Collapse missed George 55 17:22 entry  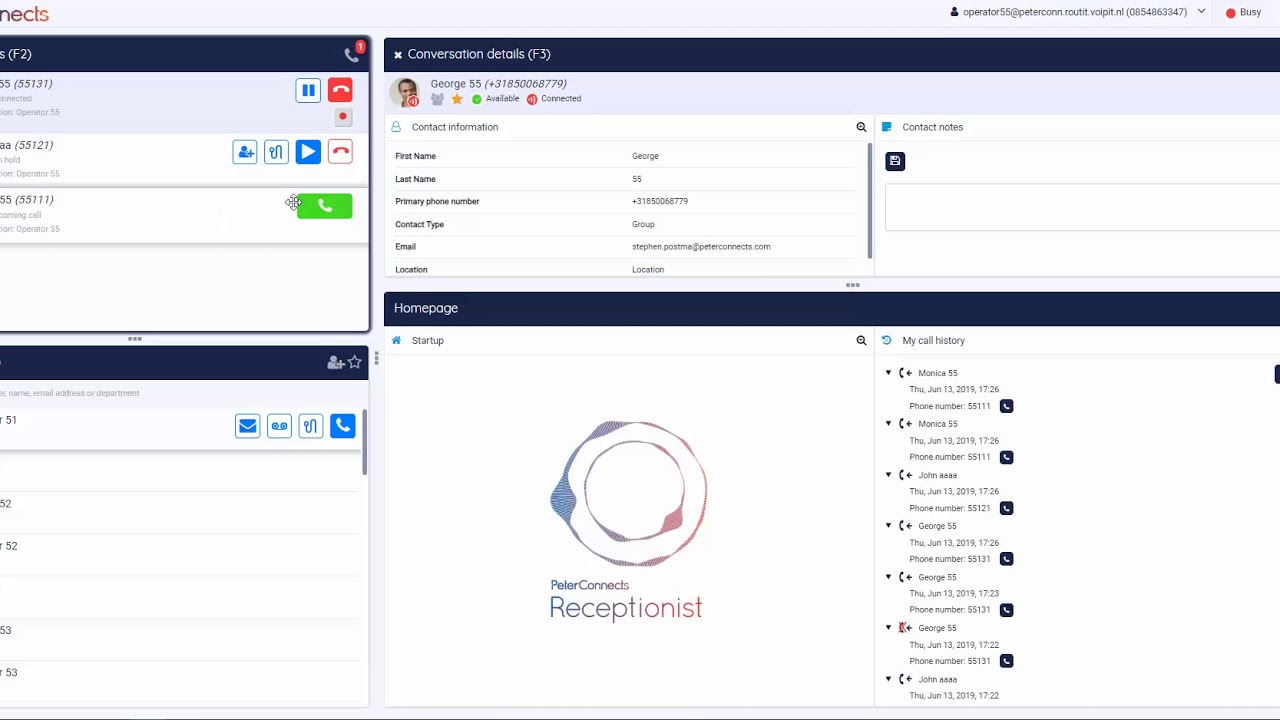pyautogui.click(x=888, y=628)
